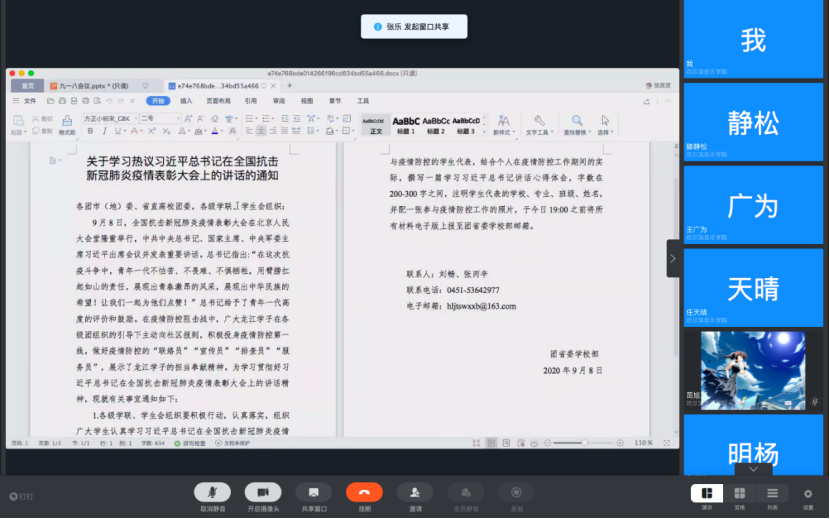Click the Format Painter tool
This screenshot has width=830, height=519.
[x=66, y=124]
